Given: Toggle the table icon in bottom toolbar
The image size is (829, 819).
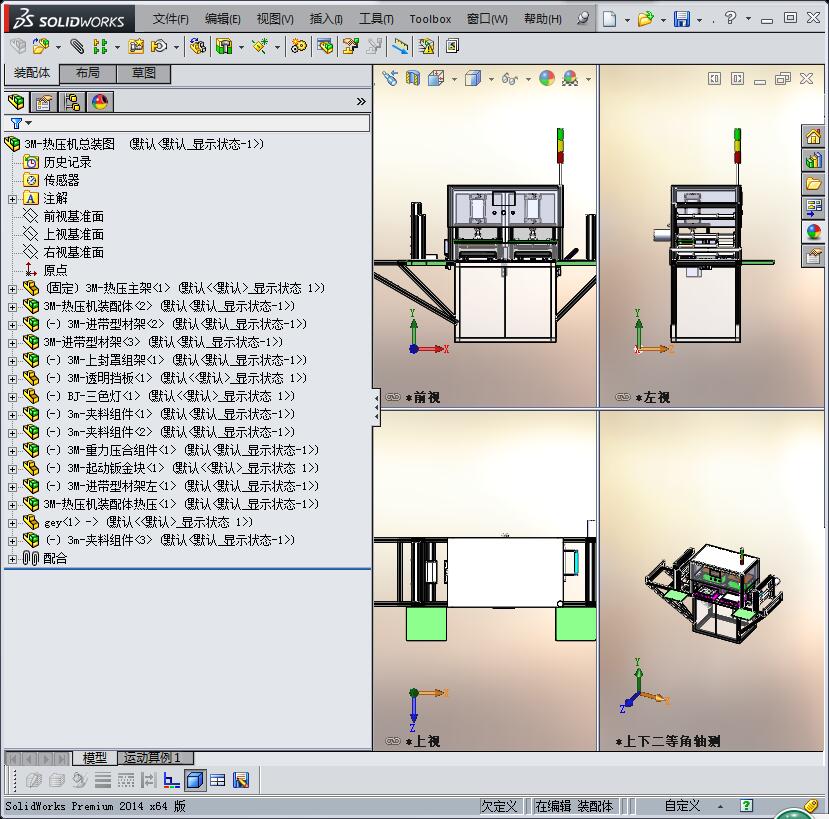Looking at the screenshot, I should click(217, 780).
